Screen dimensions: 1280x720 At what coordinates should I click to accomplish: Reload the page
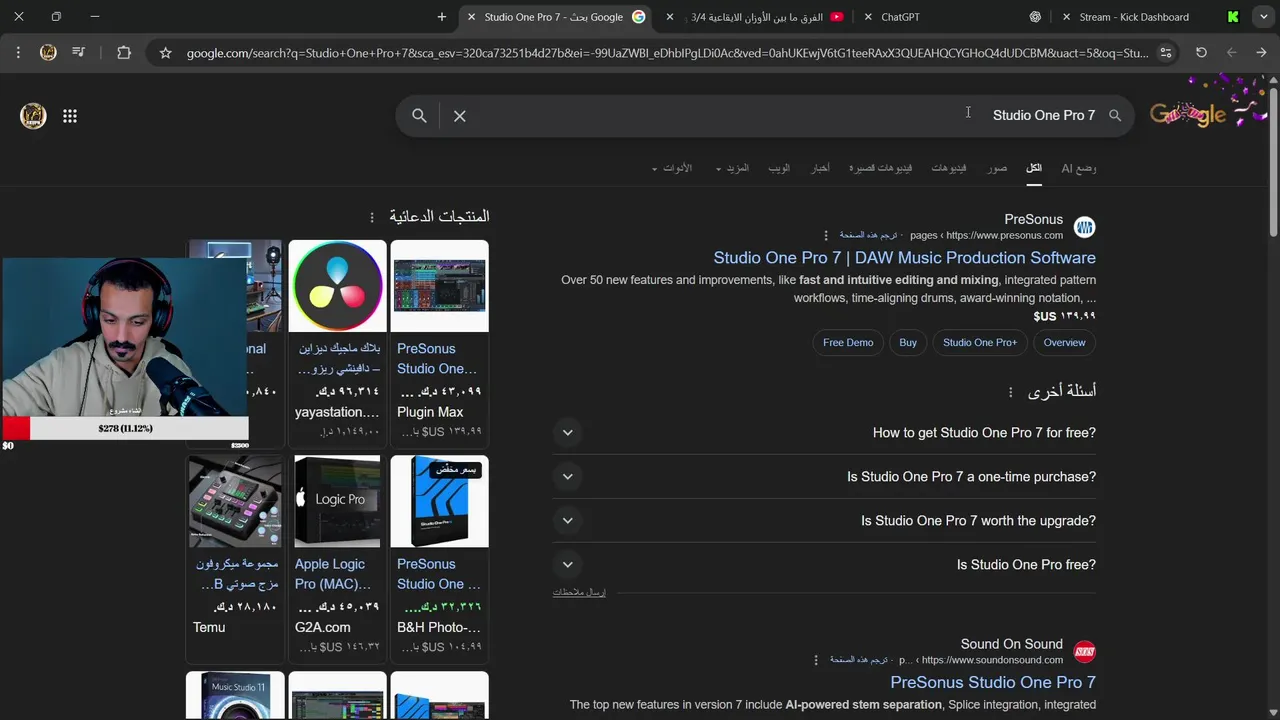(1201, 53)
